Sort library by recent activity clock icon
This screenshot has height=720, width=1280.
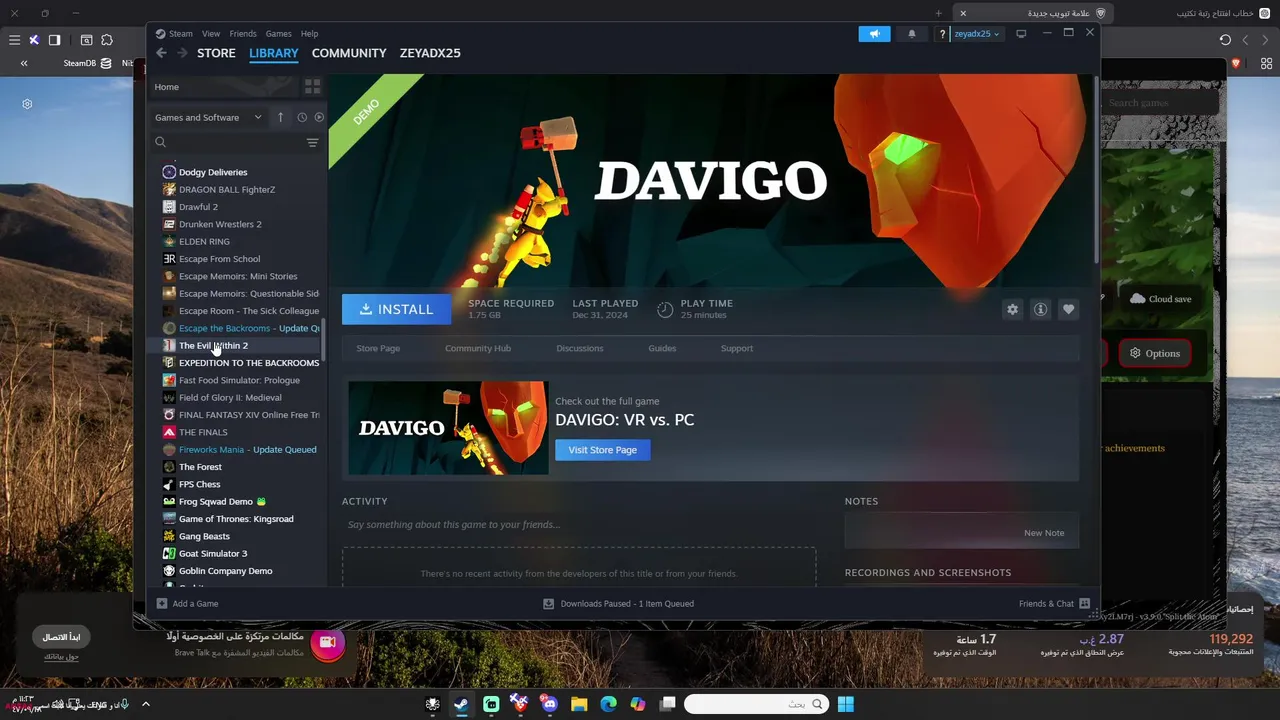click(x=302, y=117)
